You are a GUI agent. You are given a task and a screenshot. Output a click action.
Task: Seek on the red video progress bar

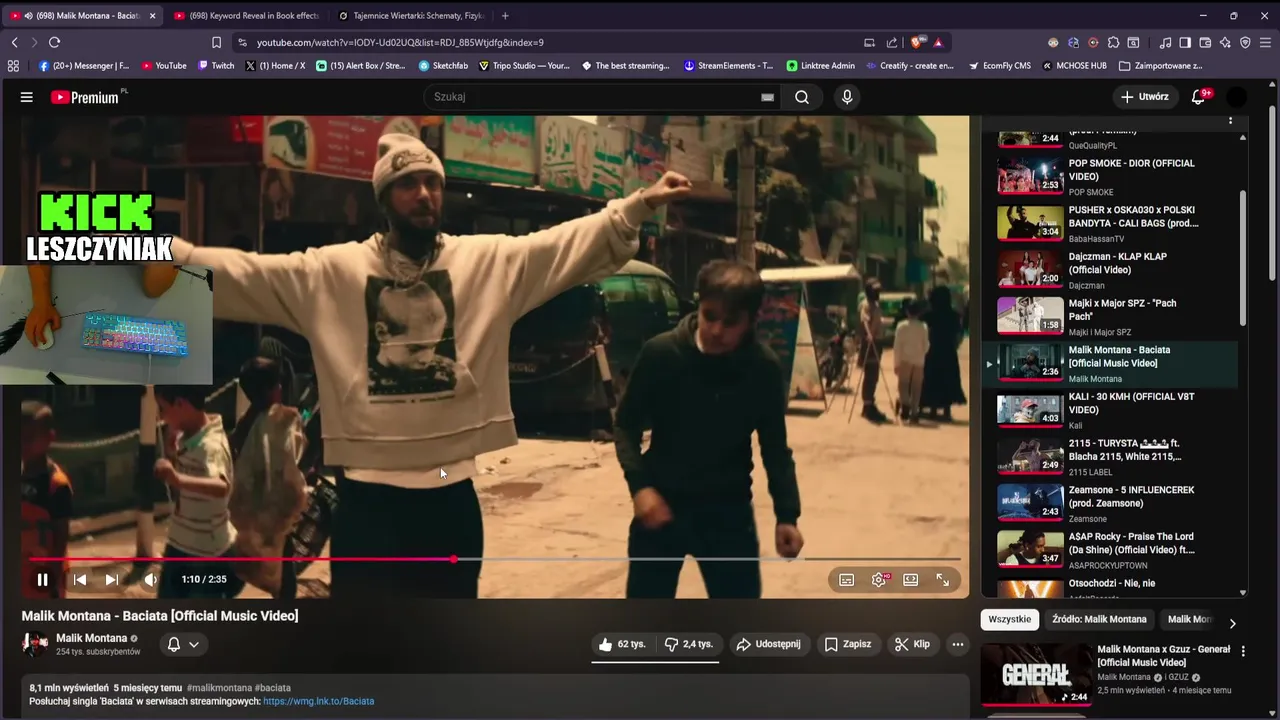coord(495,559)
